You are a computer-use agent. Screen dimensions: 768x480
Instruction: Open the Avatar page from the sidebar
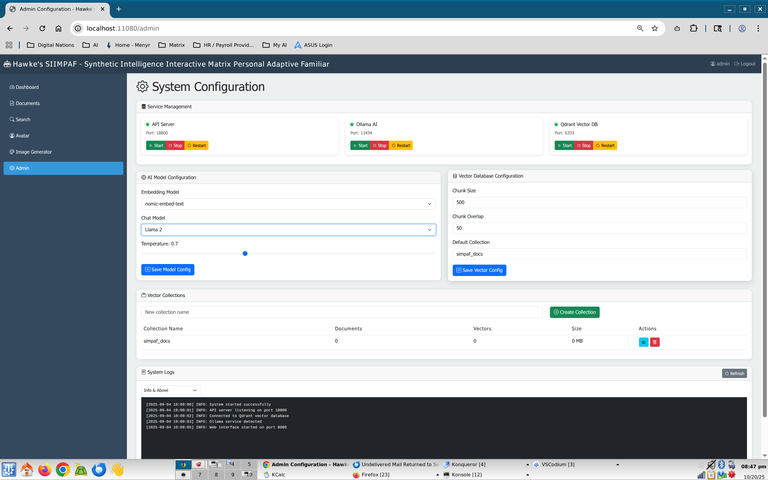(22, 135)
